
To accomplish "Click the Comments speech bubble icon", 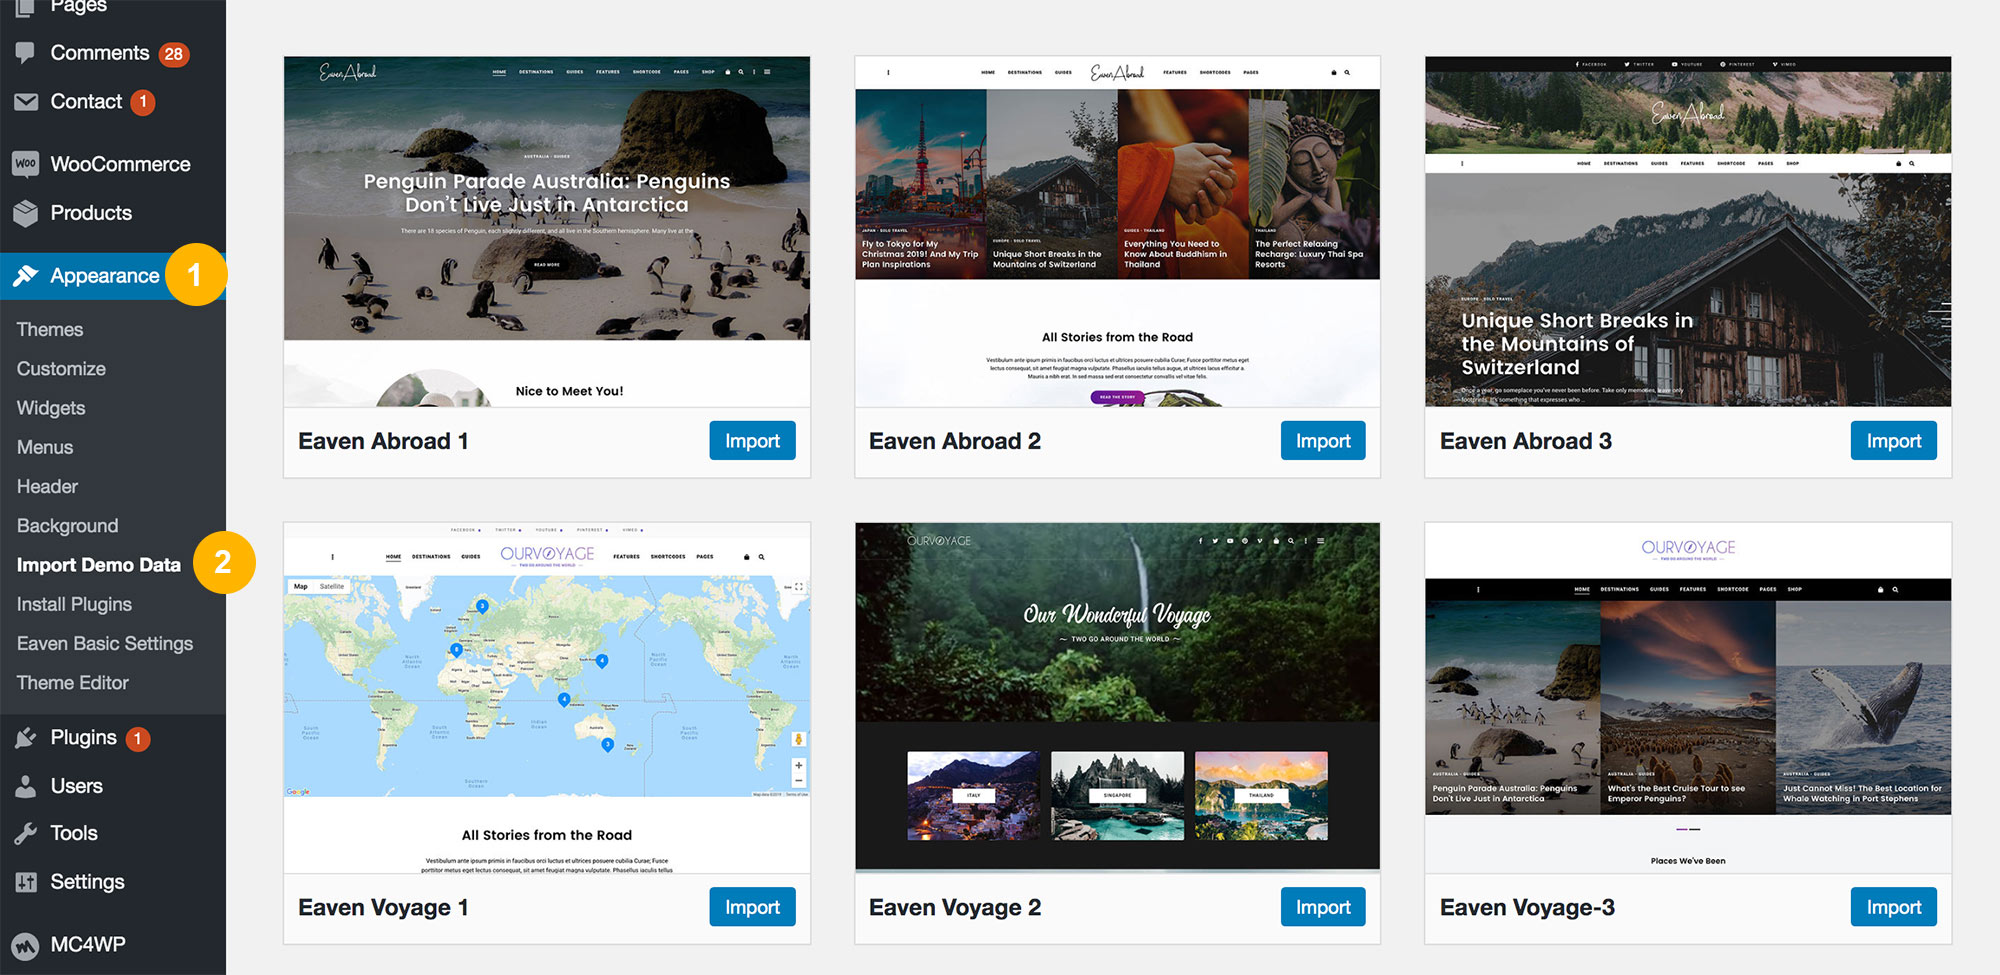I will (x=25, y=52).
